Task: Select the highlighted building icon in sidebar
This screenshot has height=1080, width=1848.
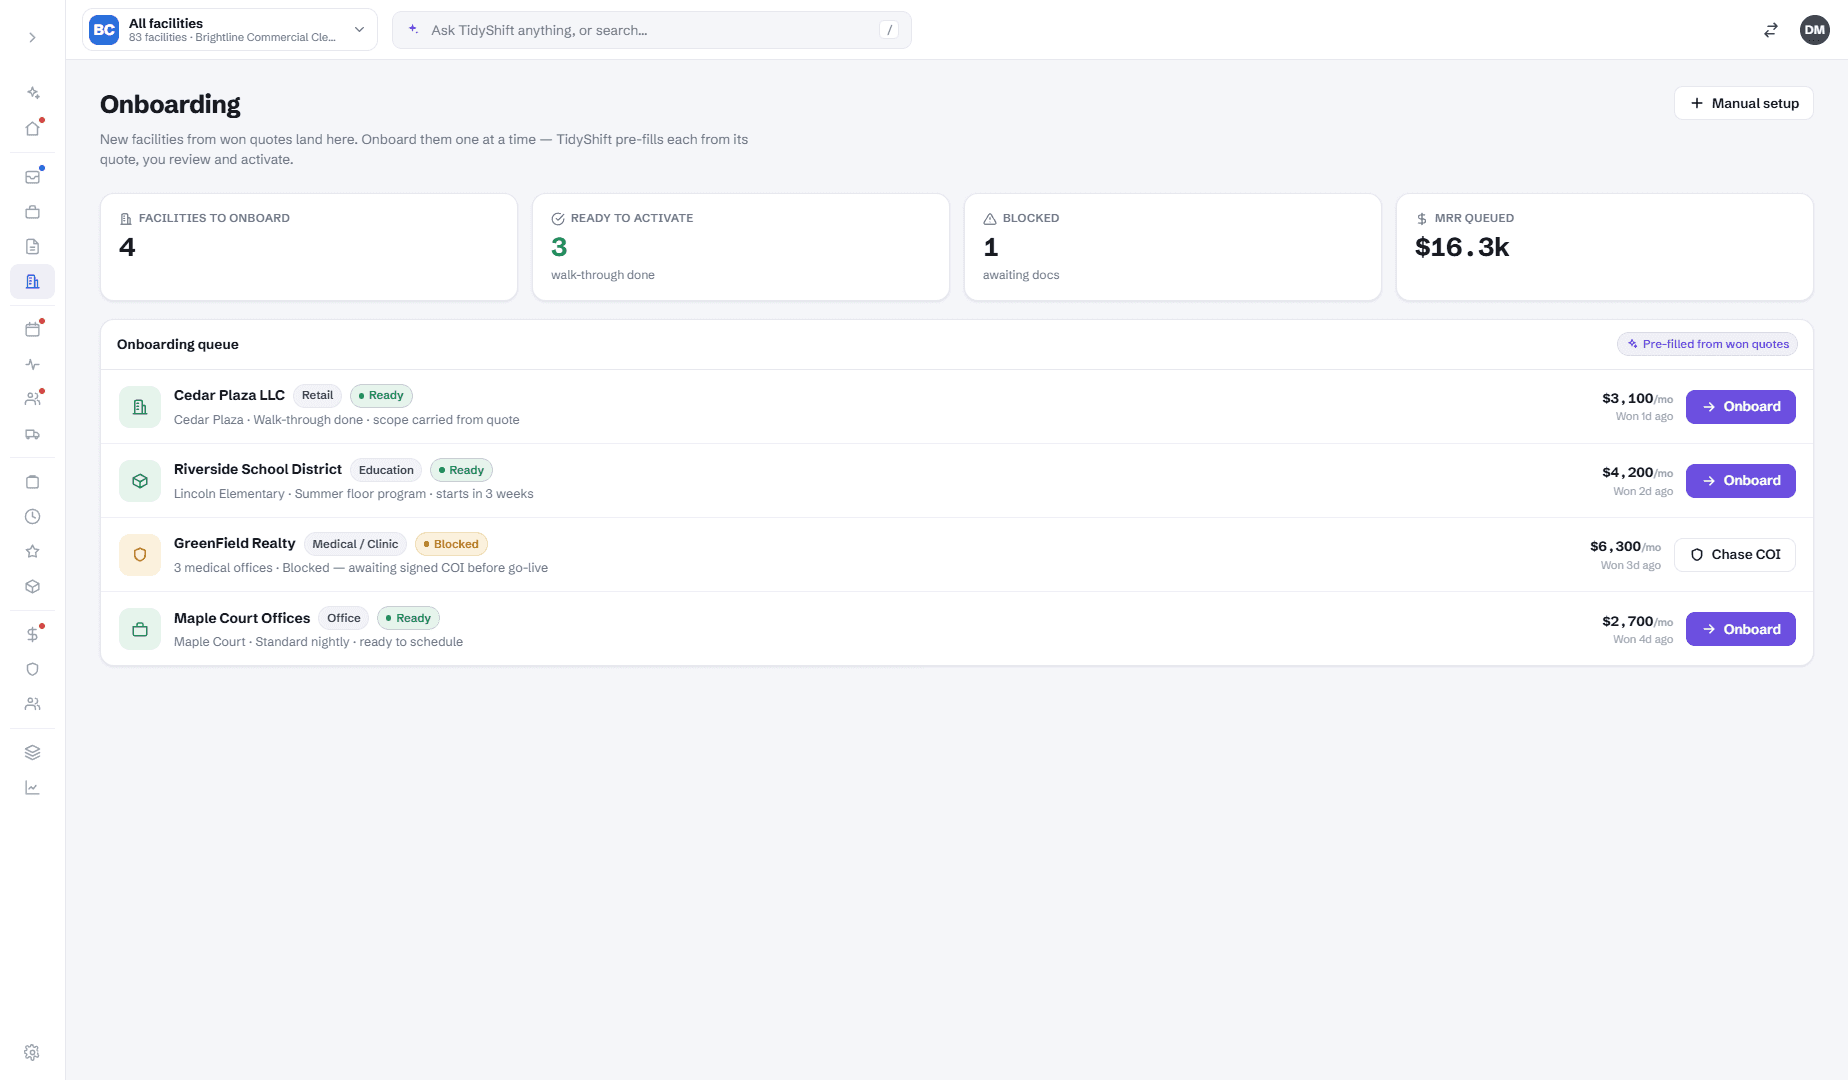Action: pyautogui.click(x=32, y=282)
